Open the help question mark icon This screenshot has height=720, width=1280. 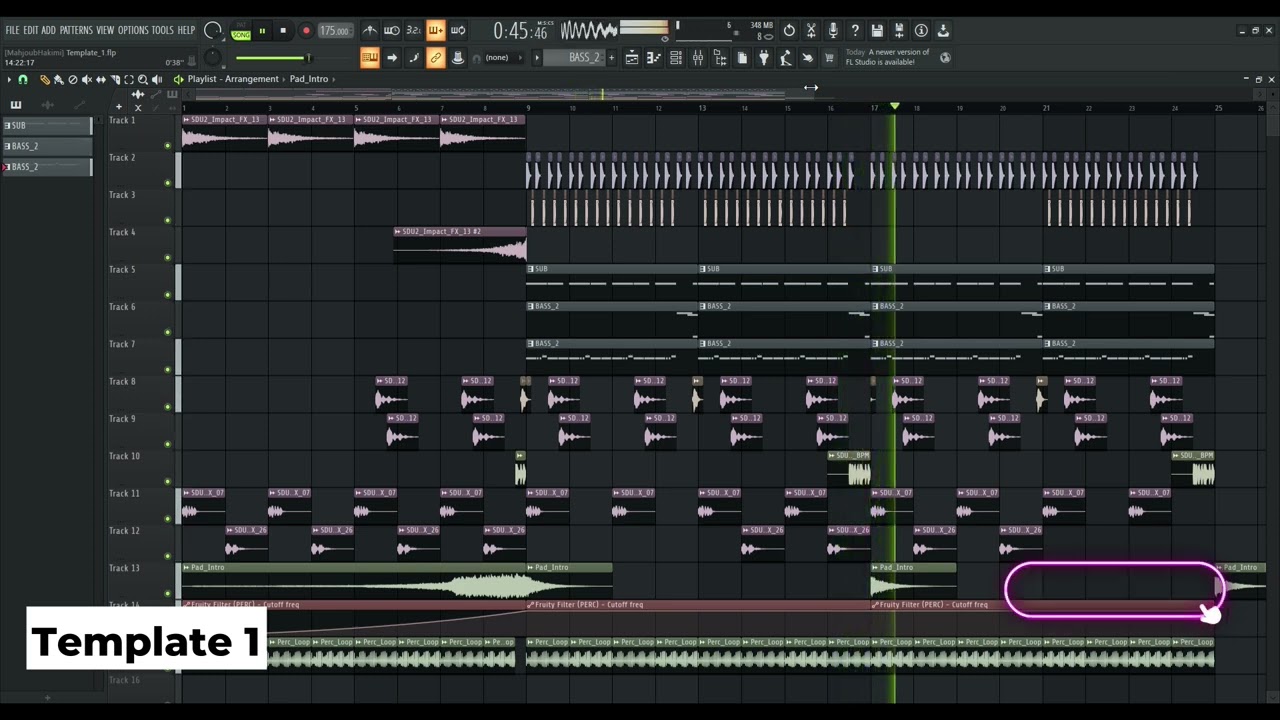pos(855,30)
